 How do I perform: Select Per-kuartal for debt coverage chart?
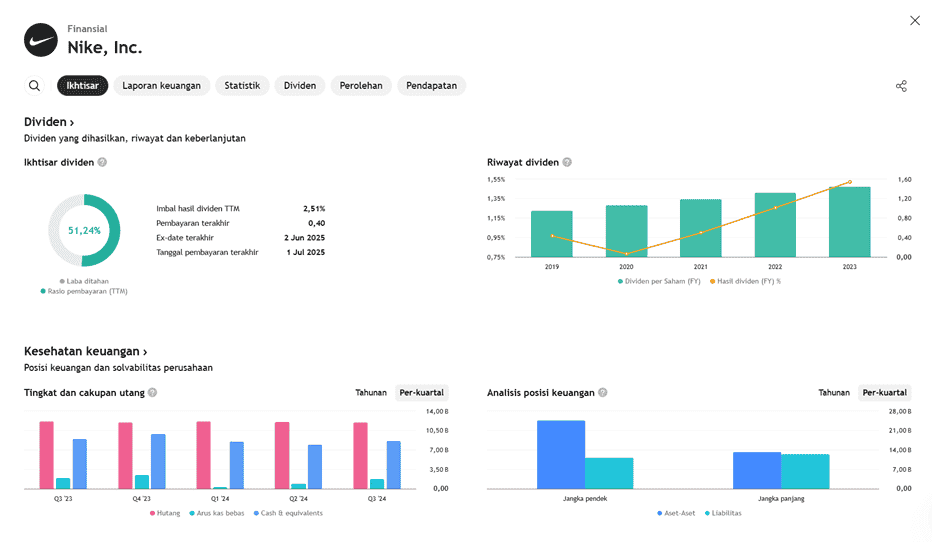[421, 392]
